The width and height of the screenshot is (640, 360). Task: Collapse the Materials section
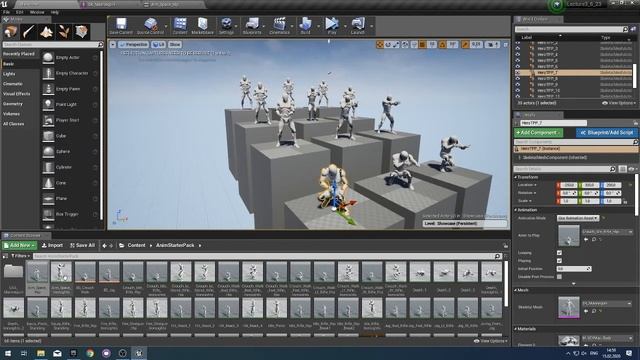516,329
